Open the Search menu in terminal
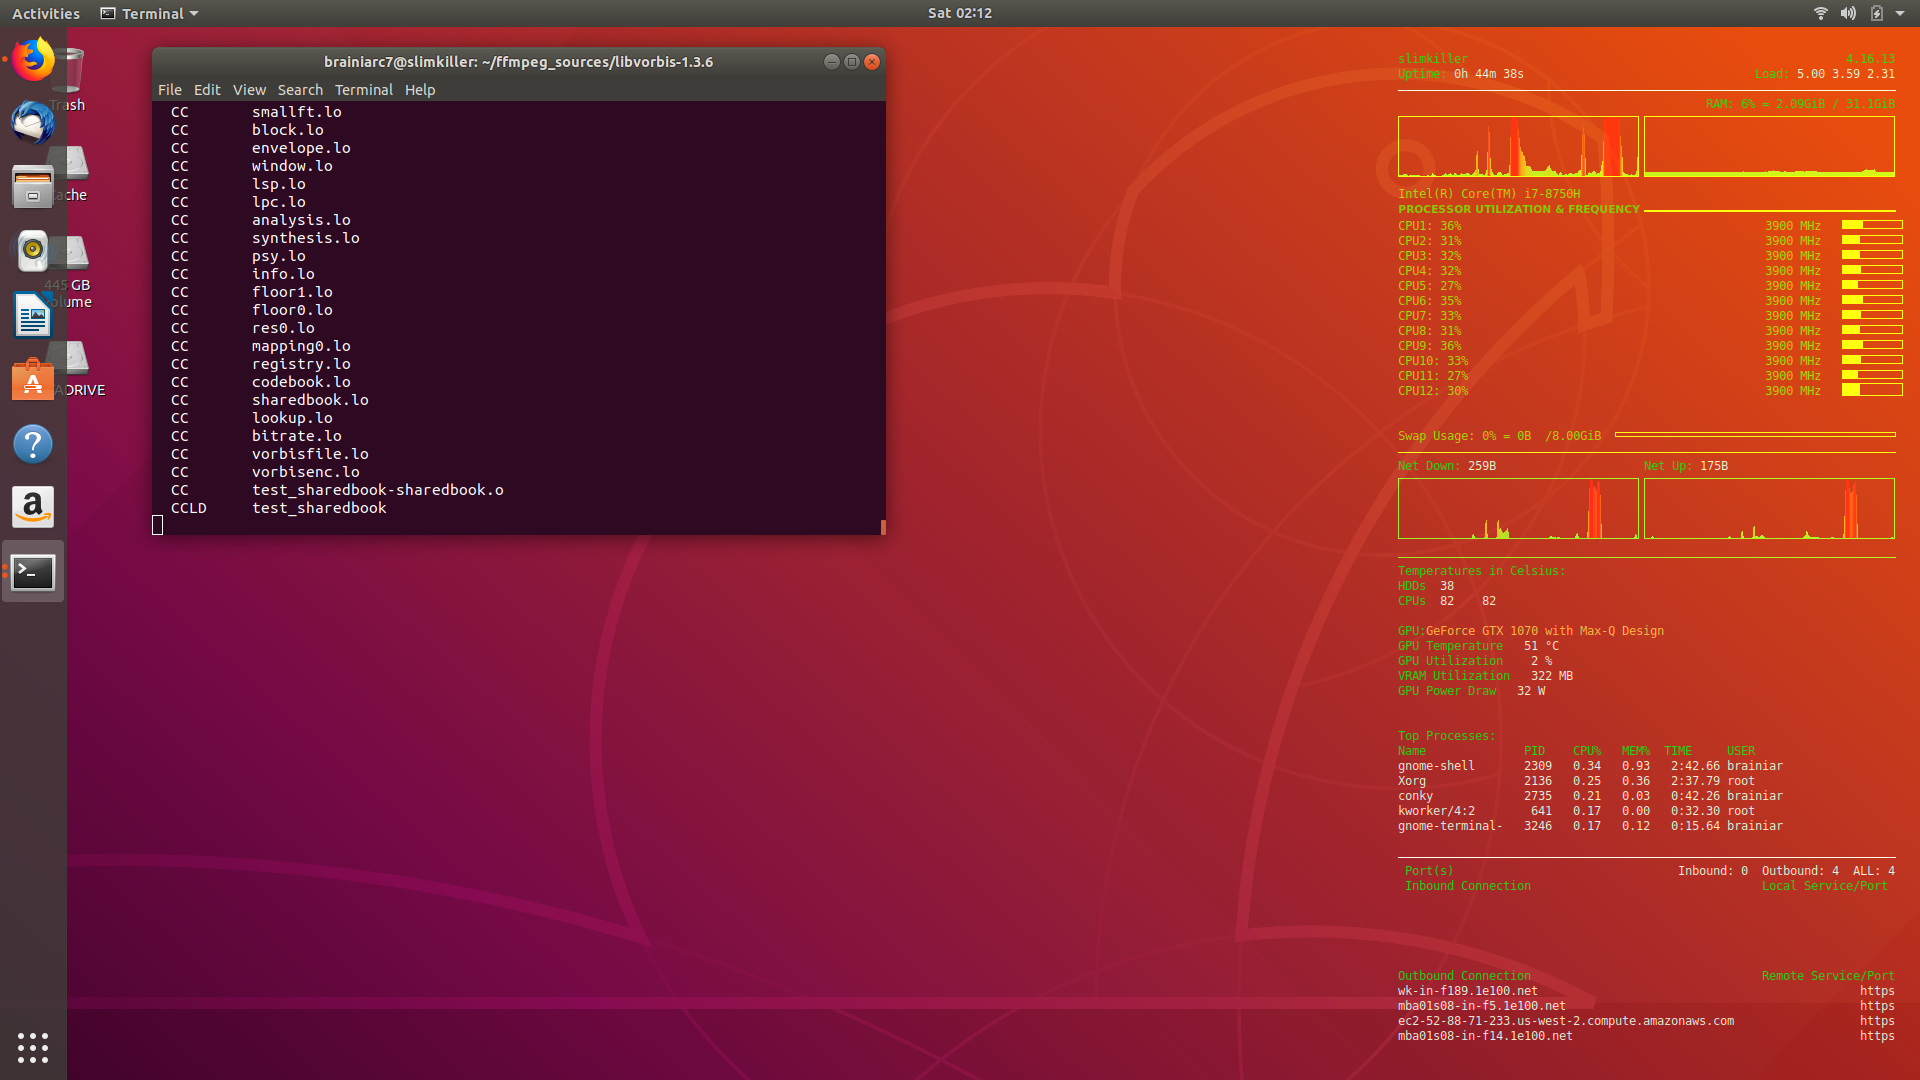 pyautogui.click(x=300, y=90)
